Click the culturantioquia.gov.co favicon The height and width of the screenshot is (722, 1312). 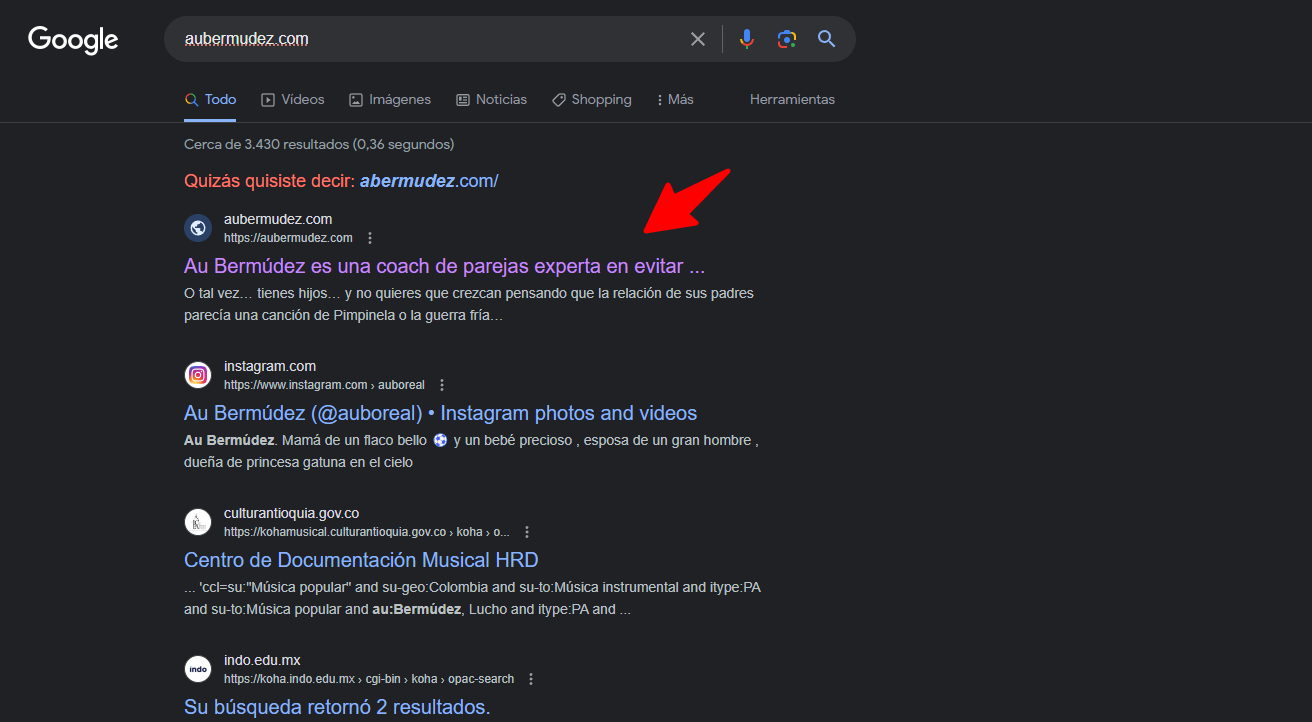(x=198, y=522)
